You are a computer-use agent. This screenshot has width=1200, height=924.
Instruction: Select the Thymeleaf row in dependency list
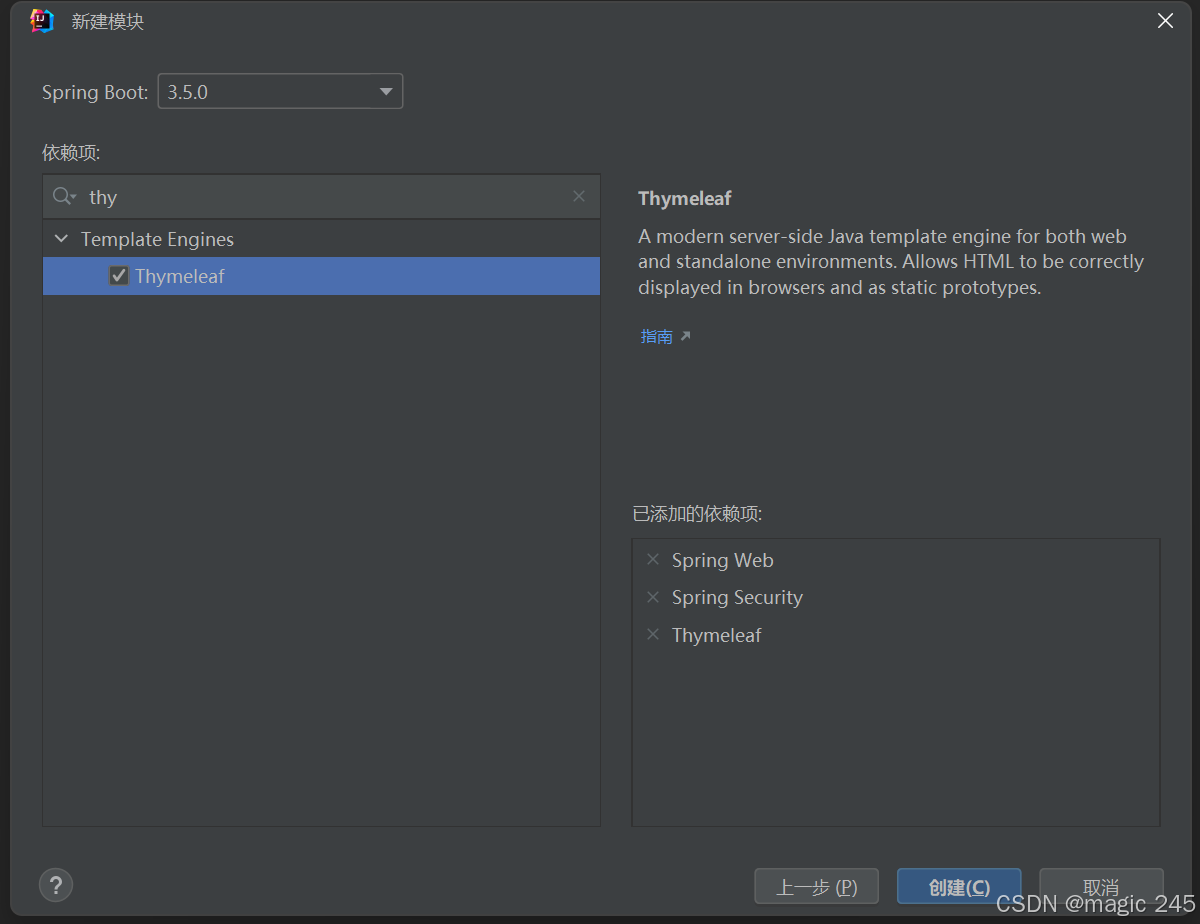coord(321,276)
